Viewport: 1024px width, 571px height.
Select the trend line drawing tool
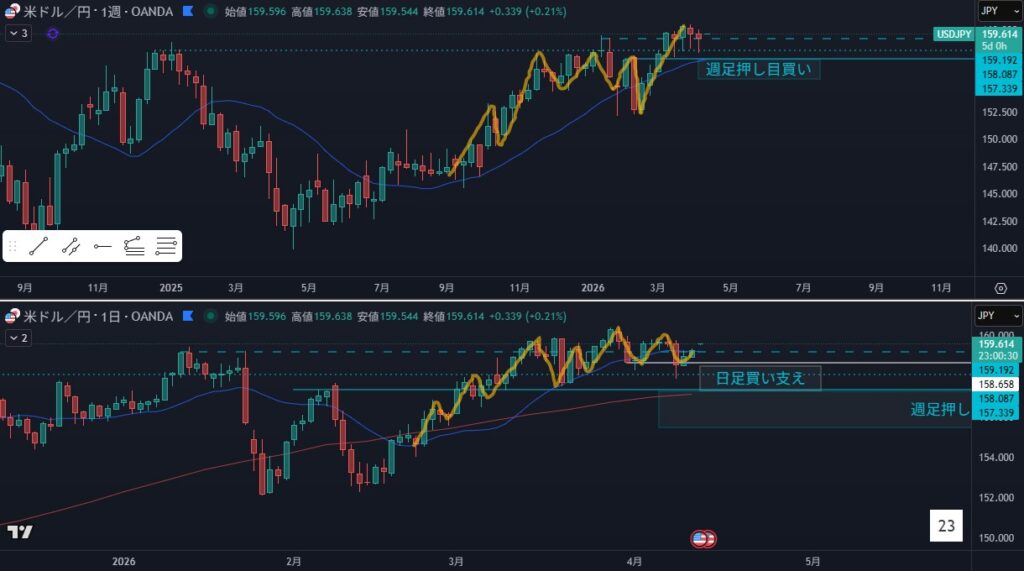[39, 245]
